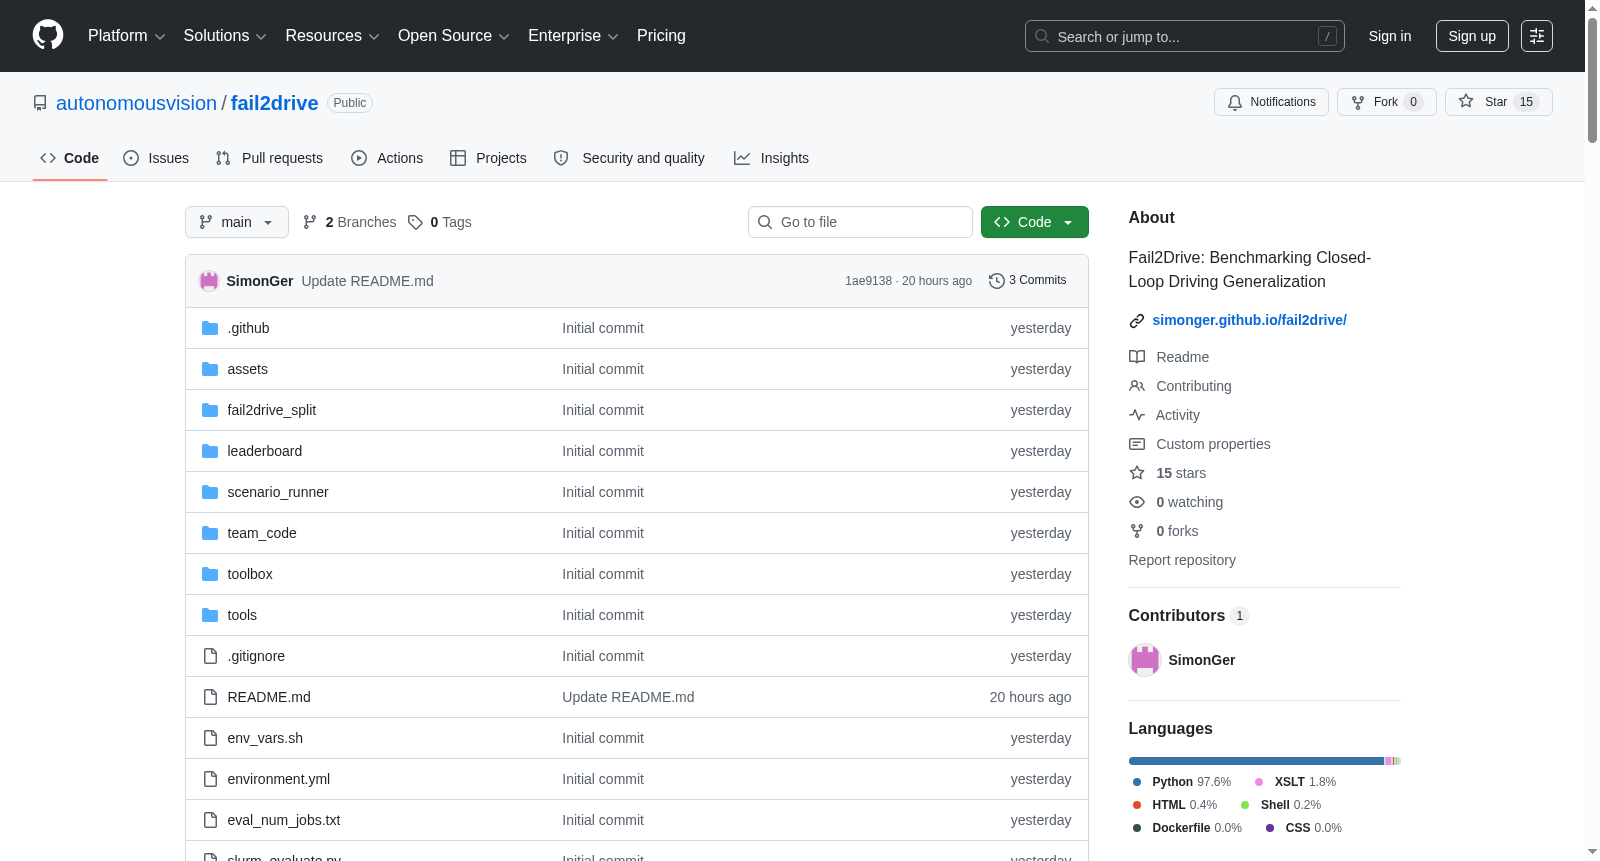Open the tools folder icon
The width and height of the screenshot is (1600, 861).
coord(210,615)
